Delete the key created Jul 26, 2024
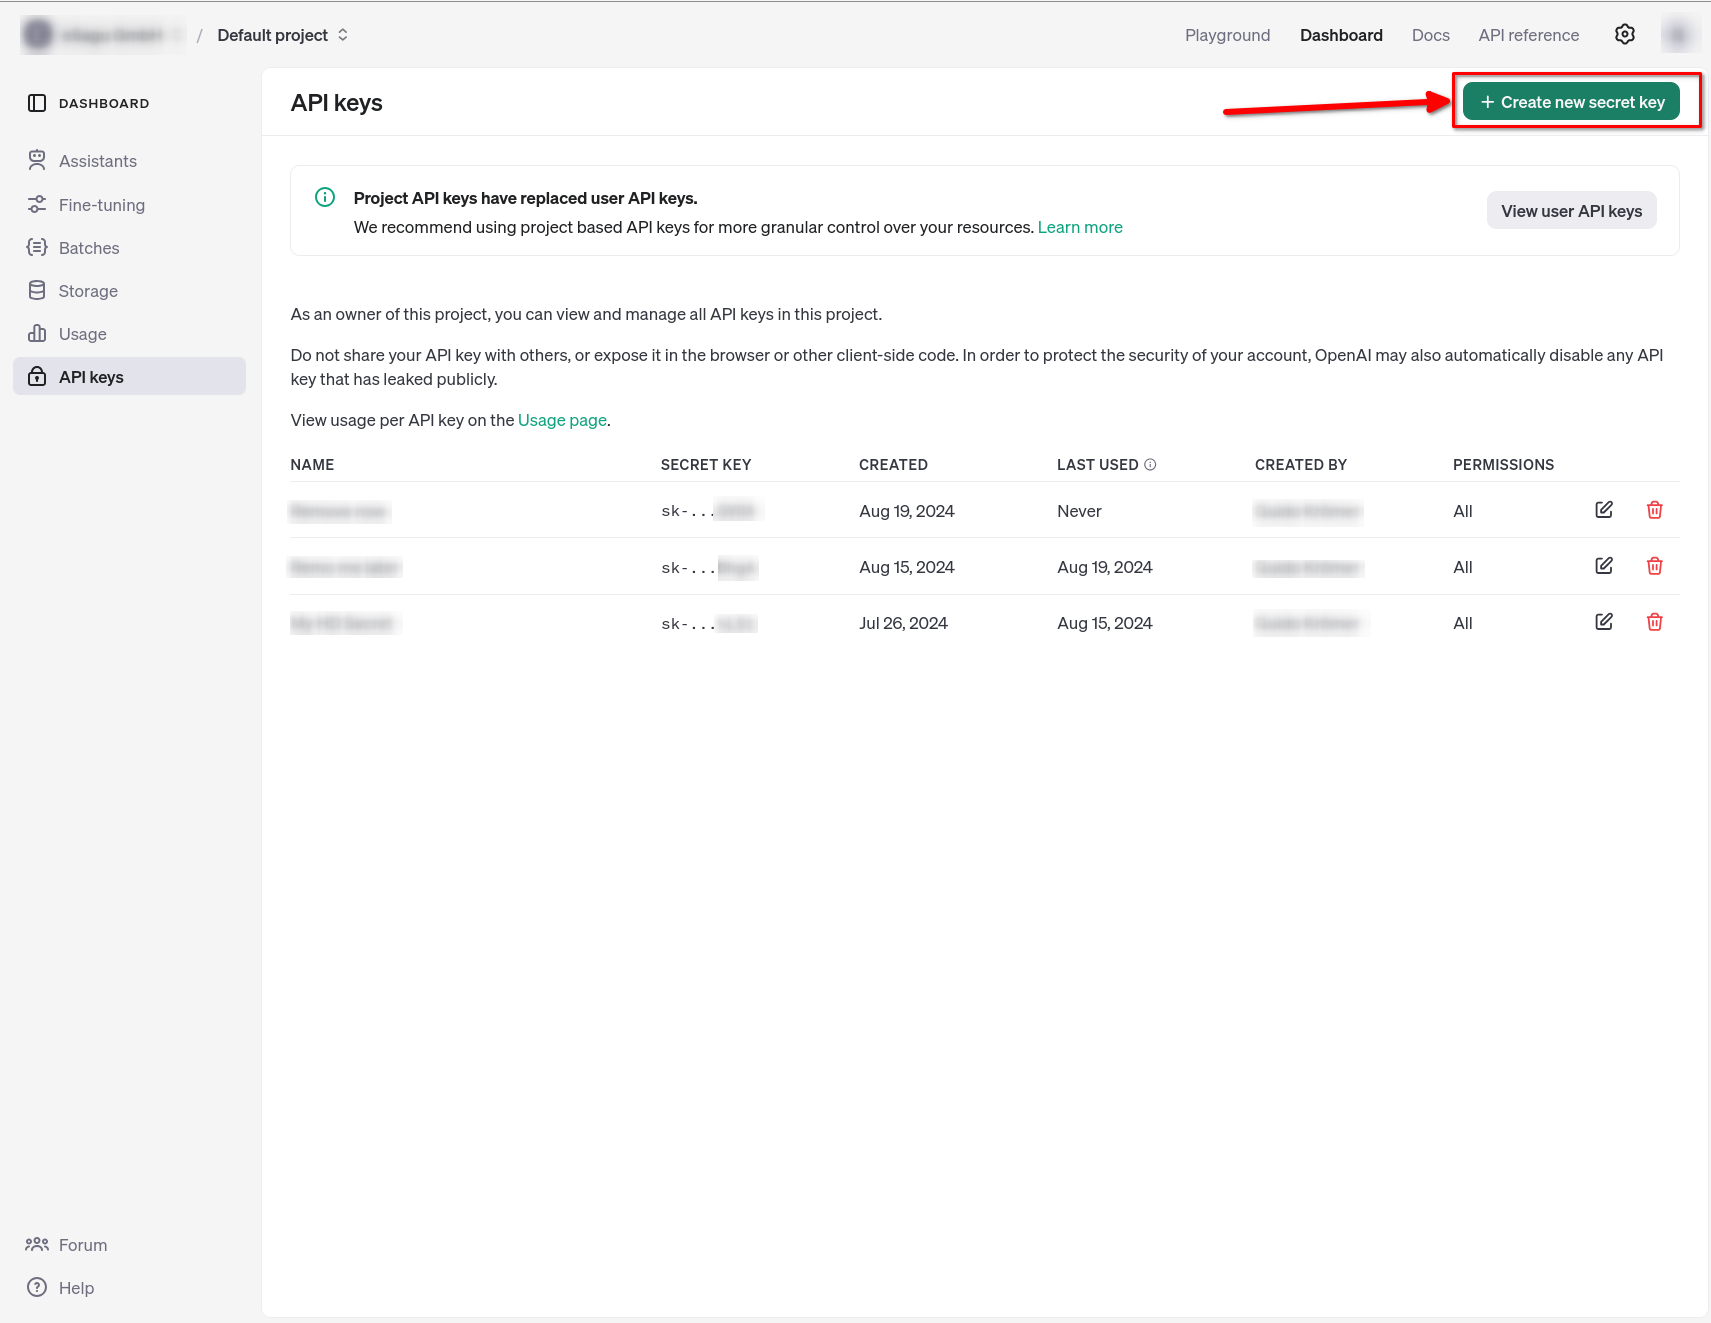1711x1323 pixels. pyautogui.click(x=1654, y=622)
